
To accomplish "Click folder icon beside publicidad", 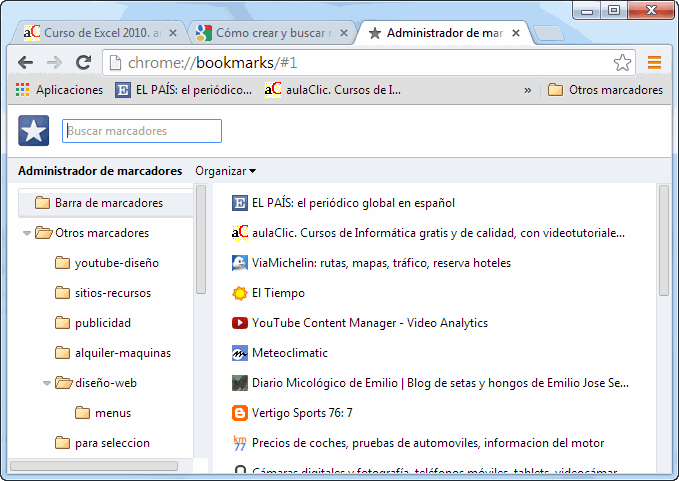I will (x=62, y=323).
